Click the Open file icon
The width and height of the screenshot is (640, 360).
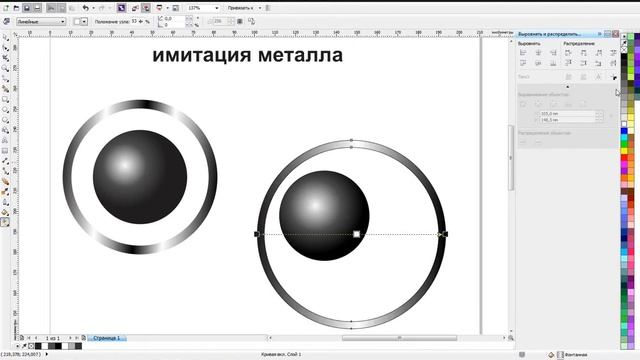(x=16, y=8)
